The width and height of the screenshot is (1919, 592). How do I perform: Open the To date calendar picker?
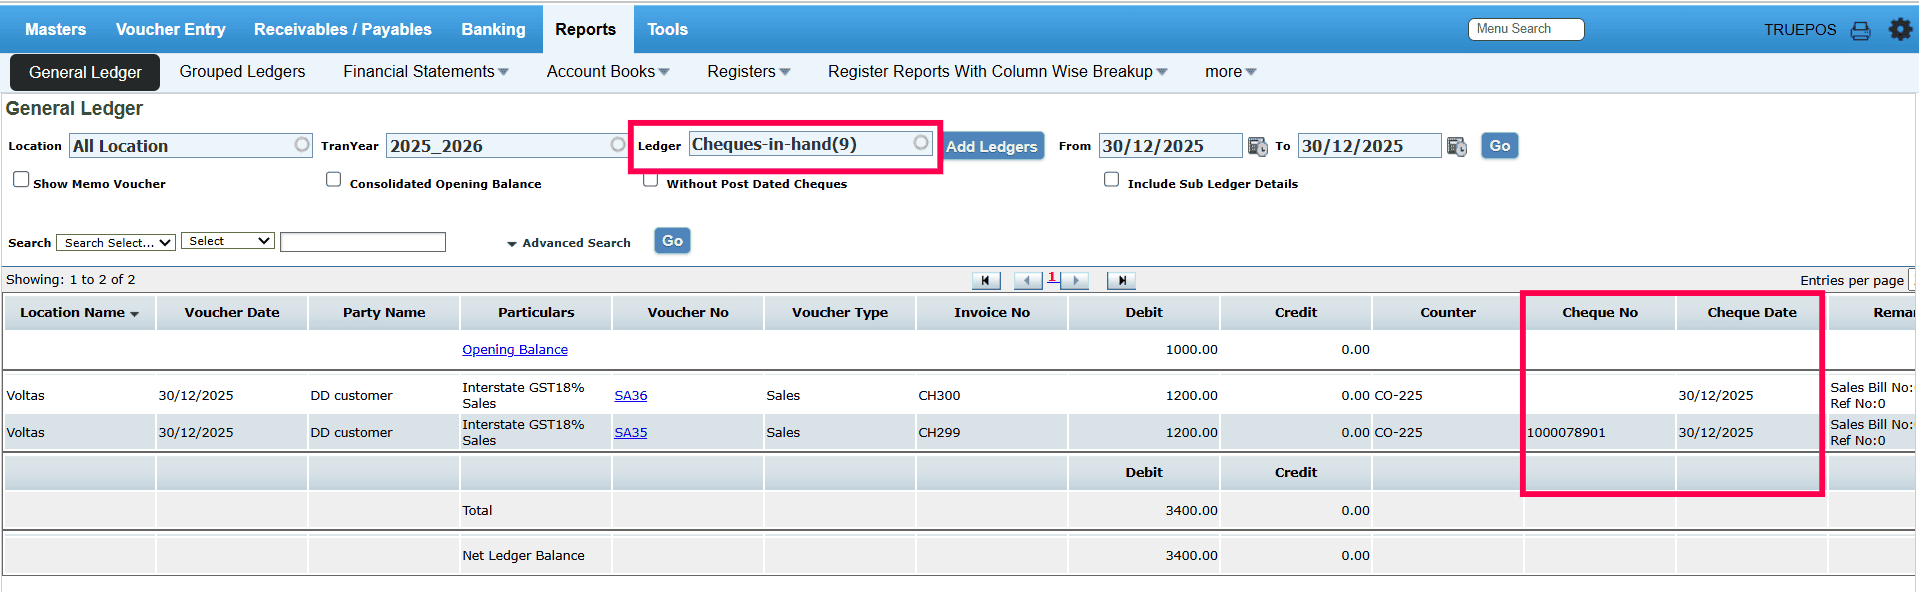pos(1457,147)
